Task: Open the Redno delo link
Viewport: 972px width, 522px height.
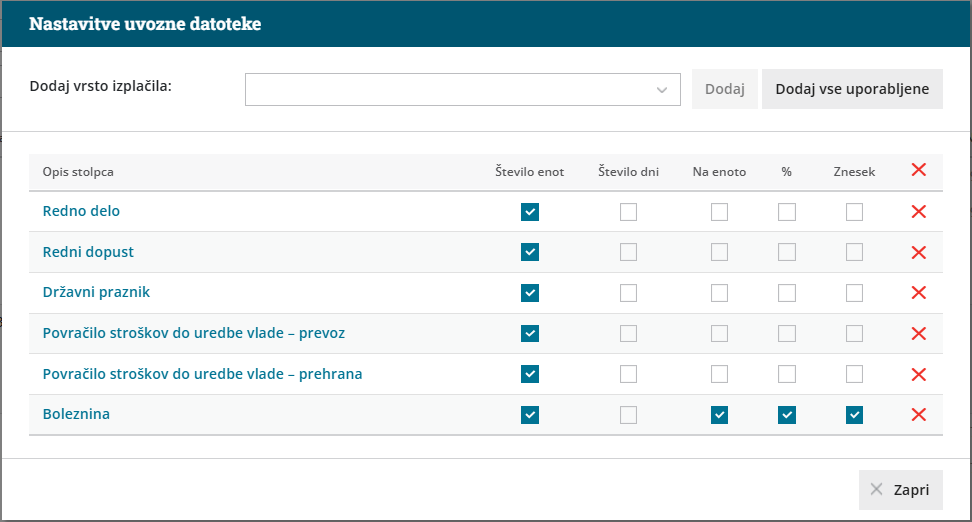Action: [81, 212]
